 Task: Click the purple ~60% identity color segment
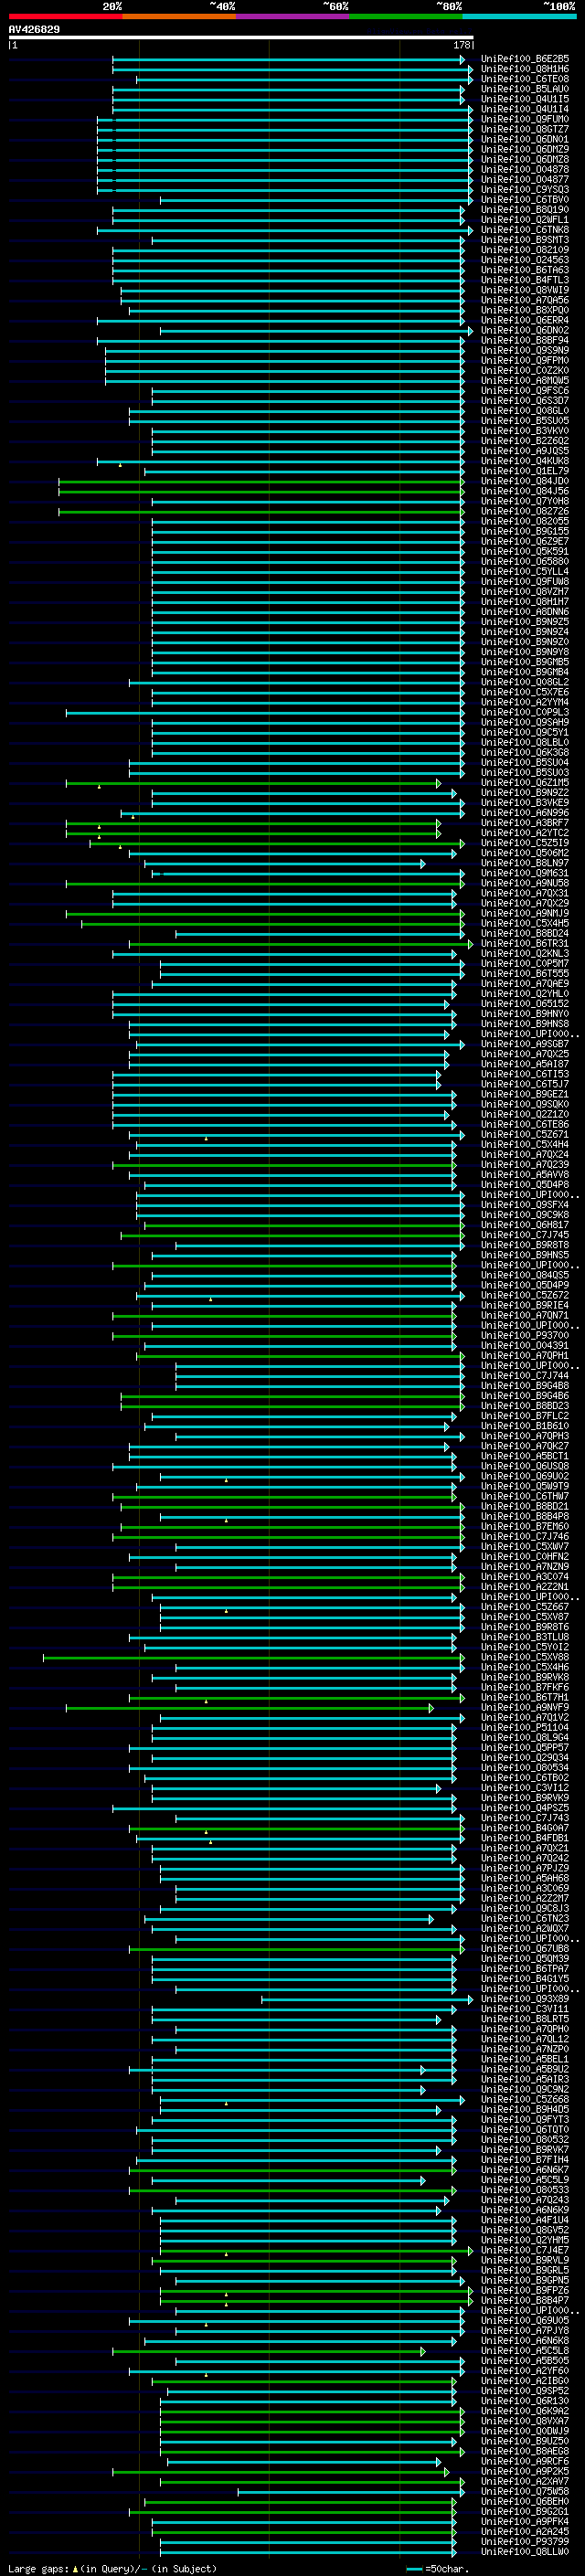pyautogui.click(x=293, y=16)
